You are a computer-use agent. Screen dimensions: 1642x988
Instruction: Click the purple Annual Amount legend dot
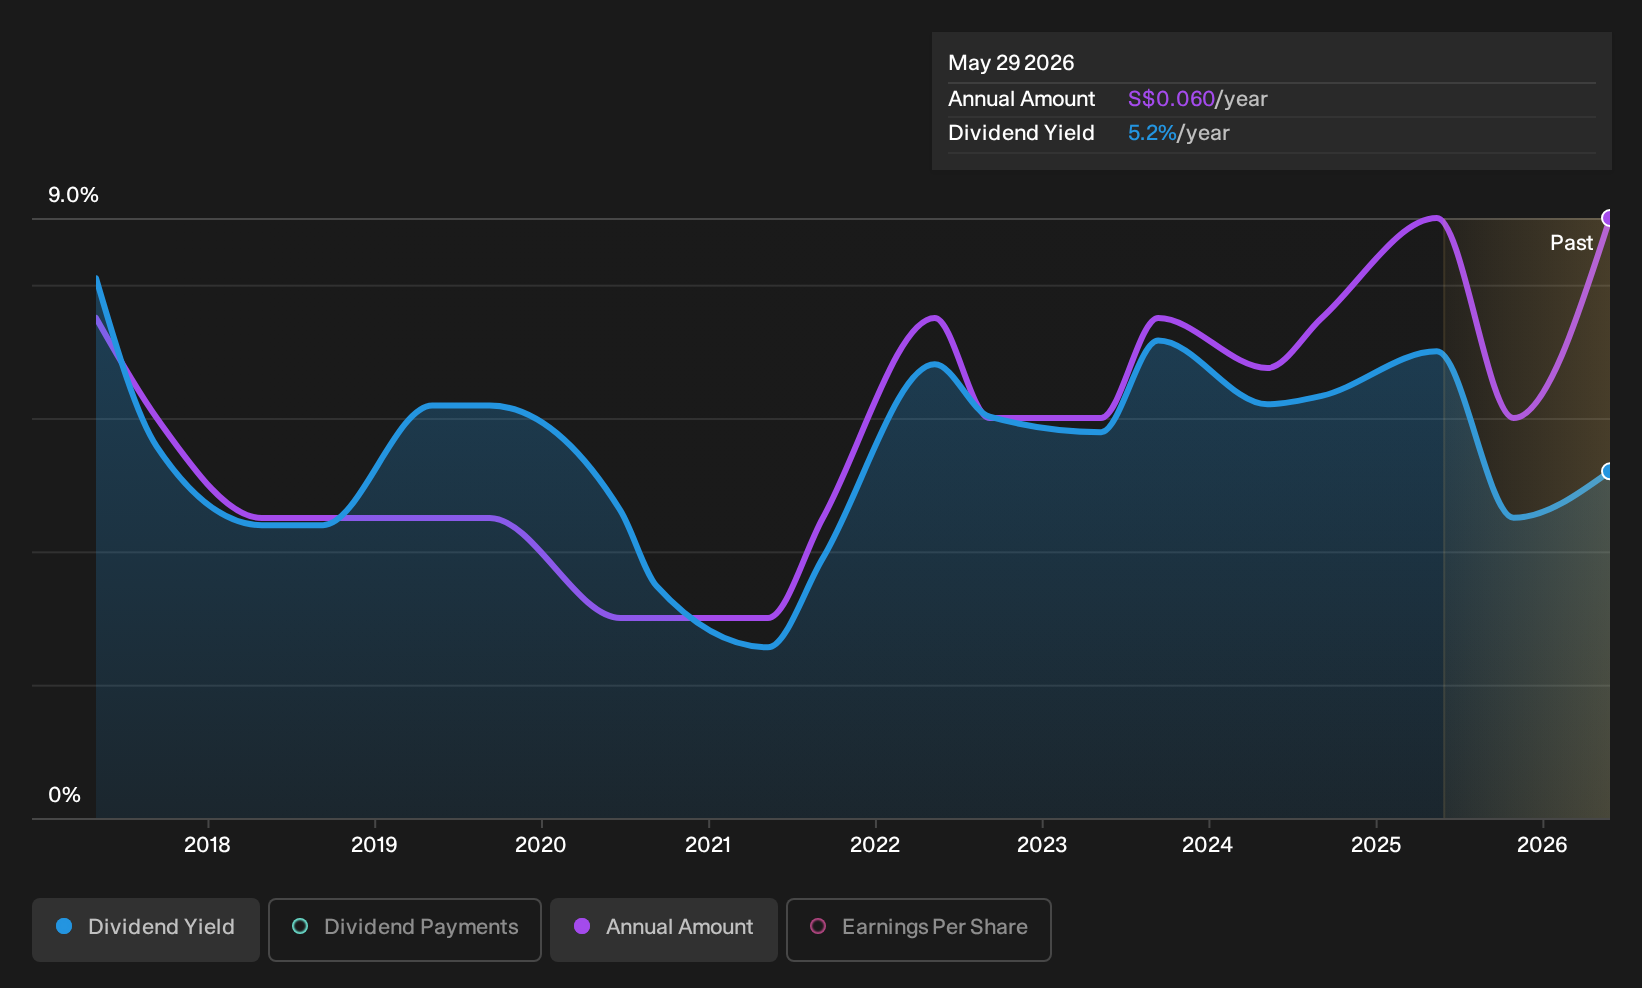(582, 926)
